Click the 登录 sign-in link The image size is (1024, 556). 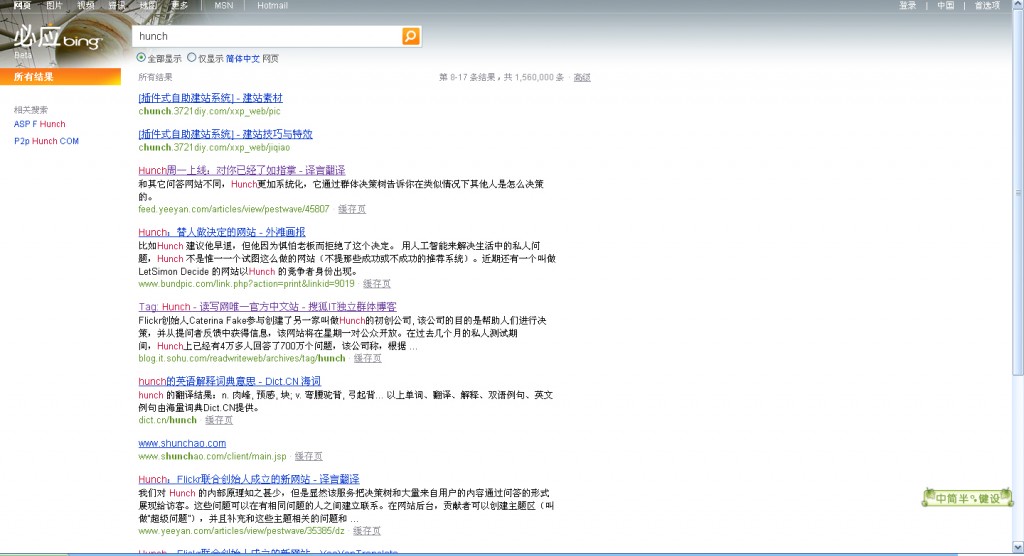point(907,5)
